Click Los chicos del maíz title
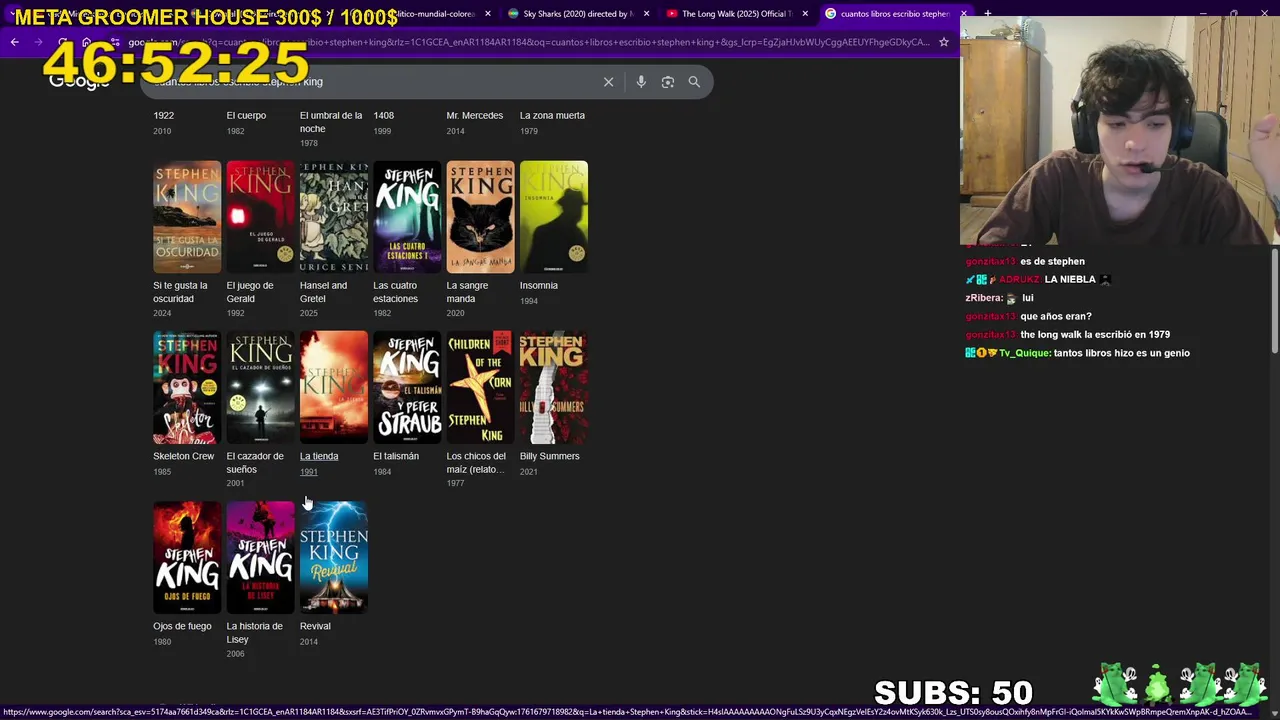The height and width of the screenshot is (720, 1280). (476, 462)
